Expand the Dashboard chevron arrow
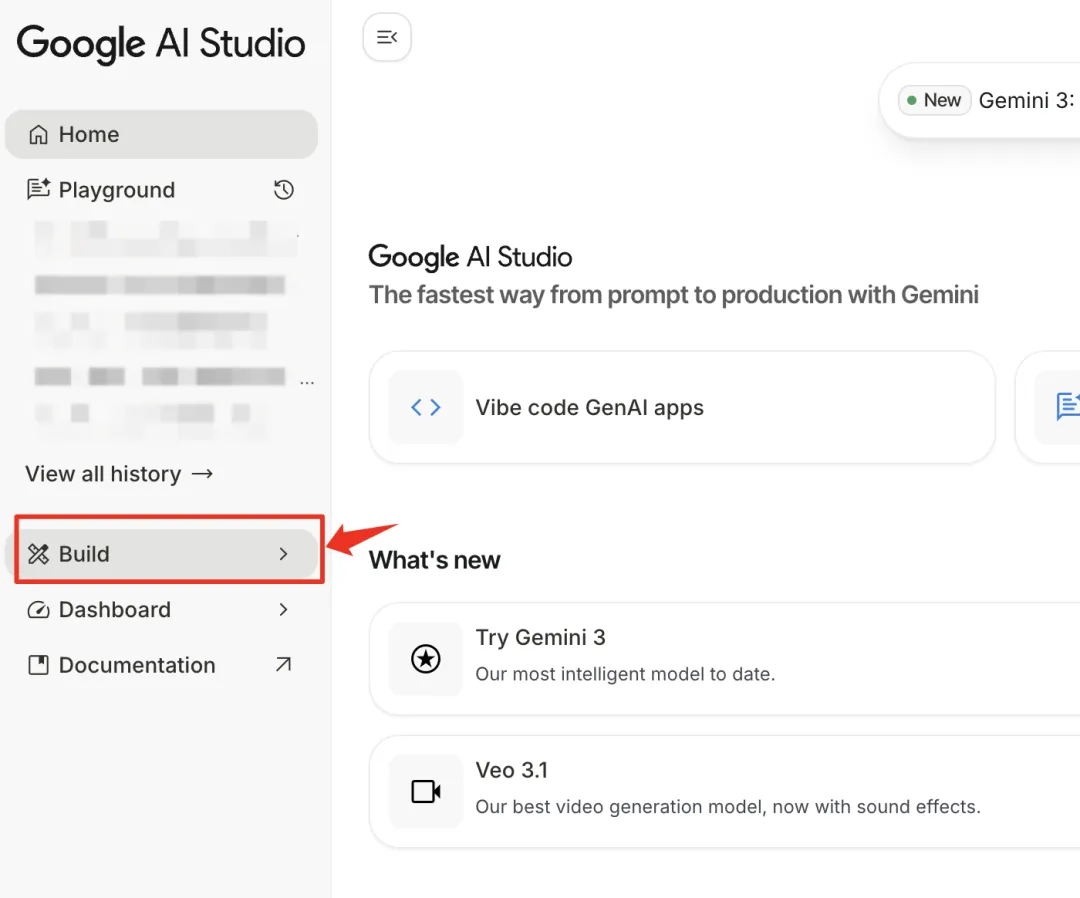Viewport: 1080px width, 898px height. [284, 610]
